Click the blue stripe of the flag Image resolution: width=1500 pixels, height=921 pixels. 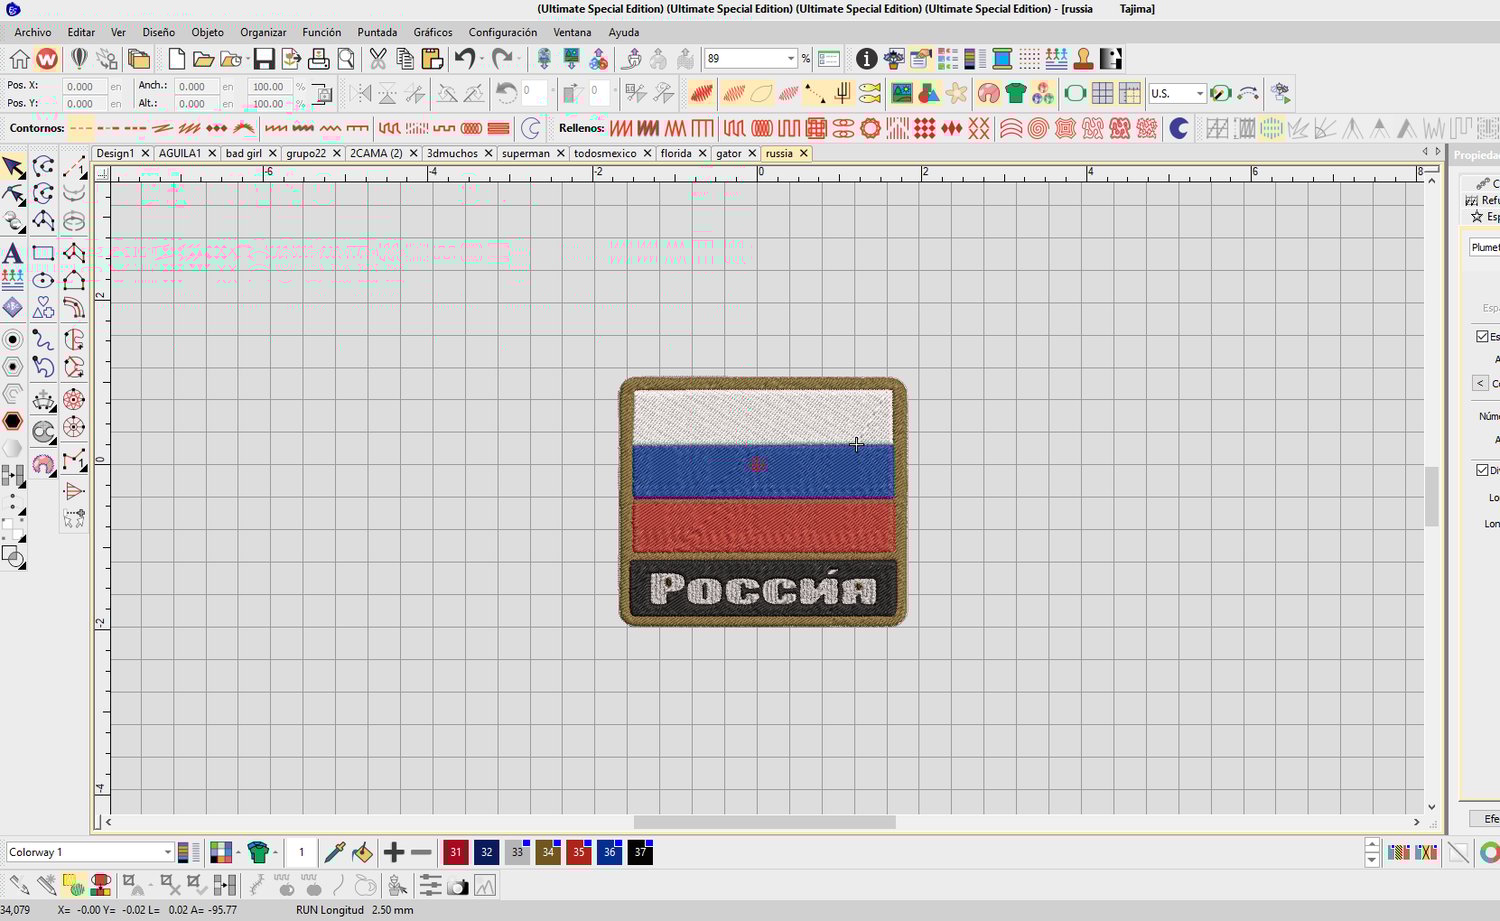coord(763,471)
